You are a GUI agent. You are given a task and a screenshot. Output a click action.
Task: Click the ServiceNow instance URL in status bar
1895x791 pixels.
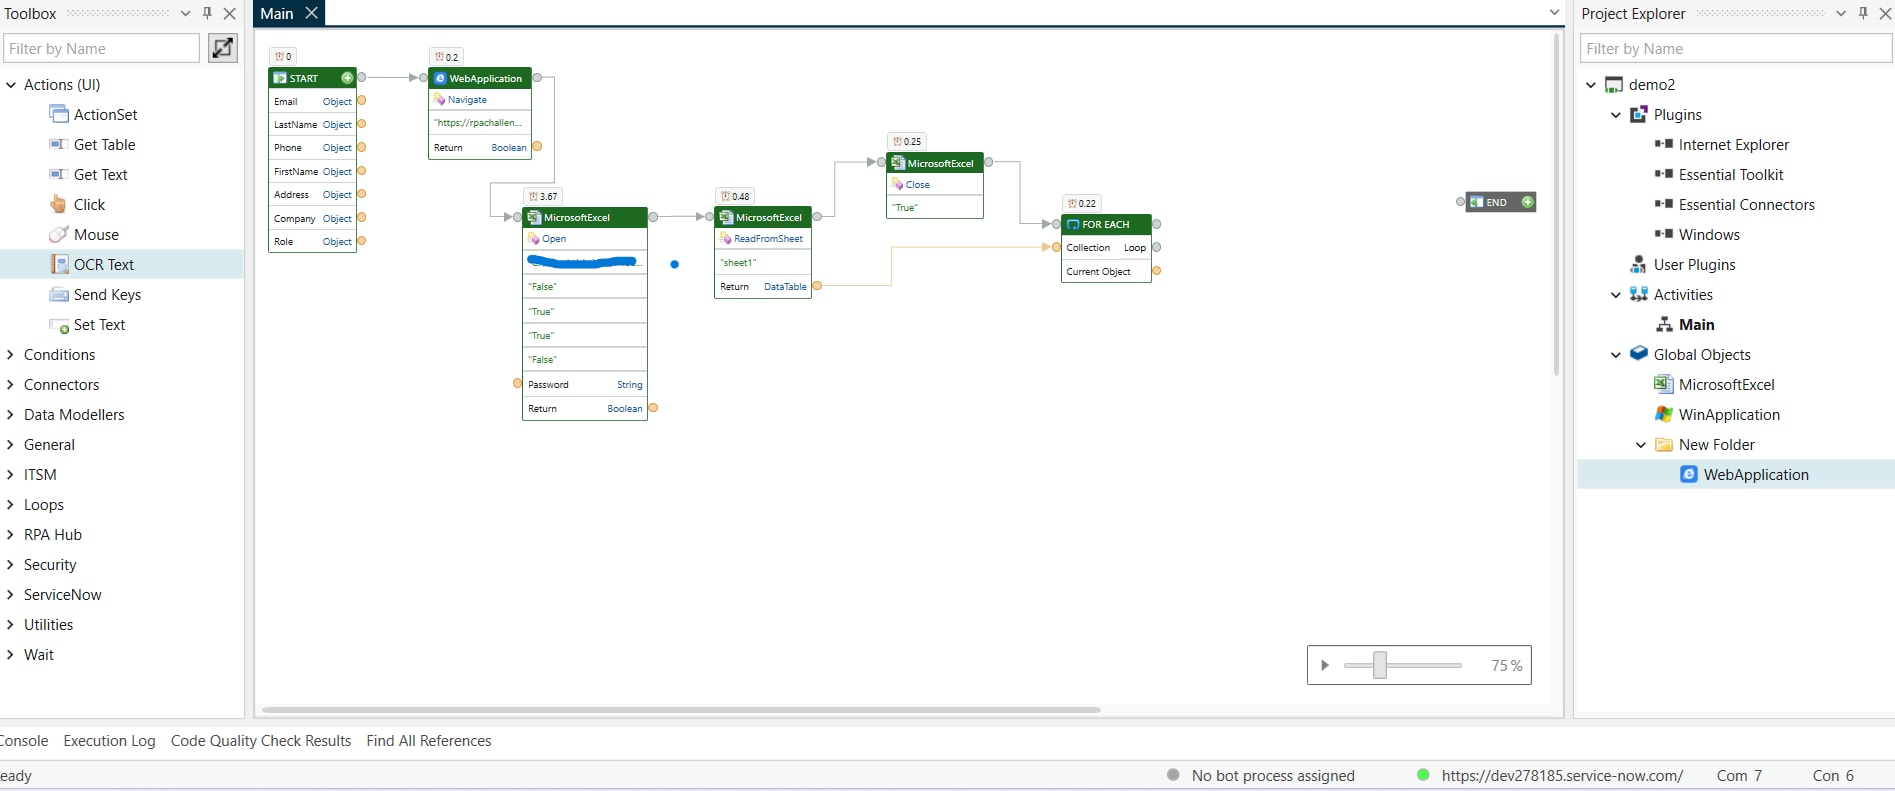1562,775
